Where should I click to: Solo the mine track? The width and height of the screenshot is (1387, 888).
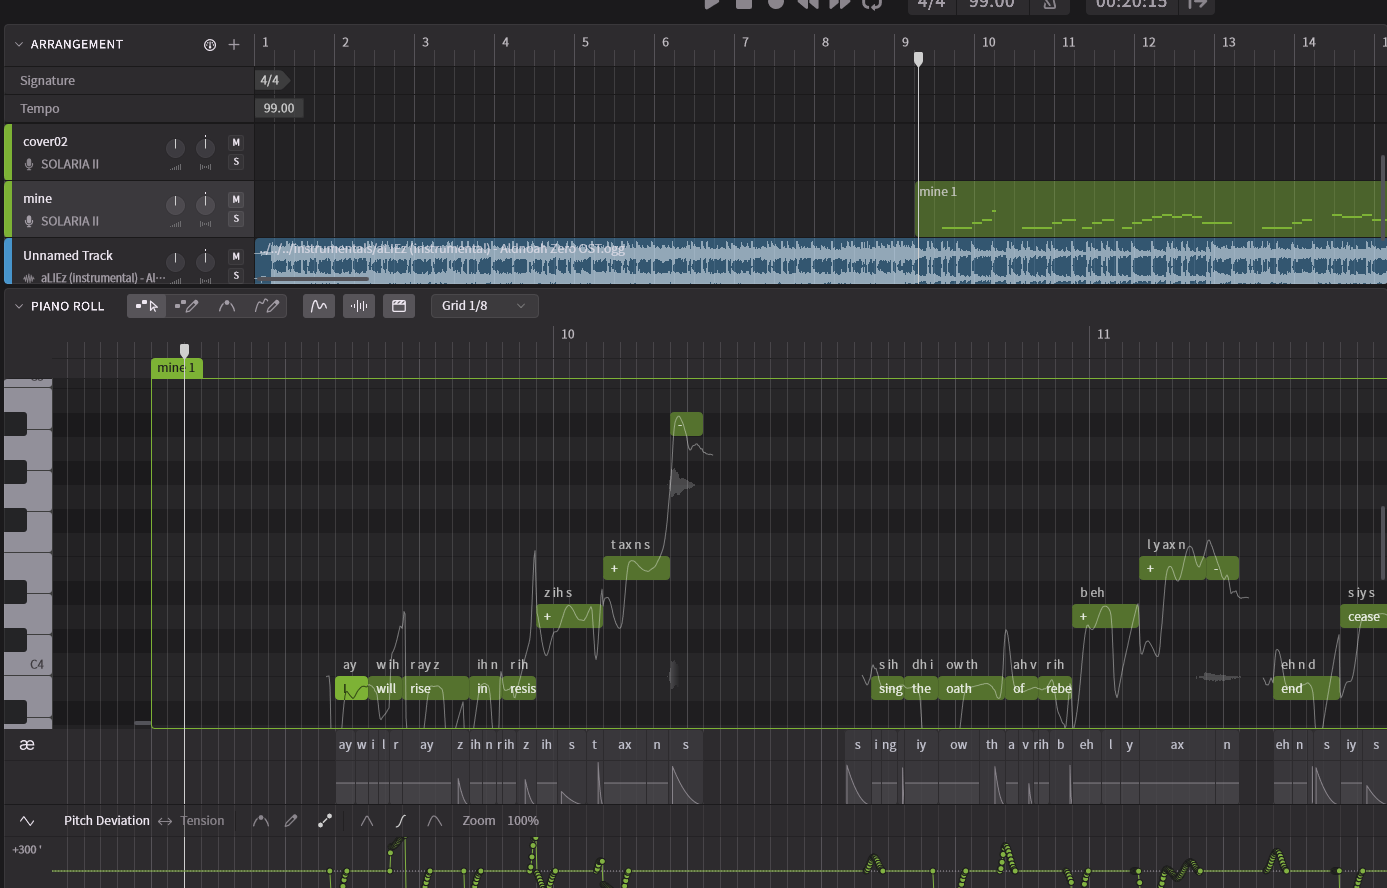pos(236,219)
